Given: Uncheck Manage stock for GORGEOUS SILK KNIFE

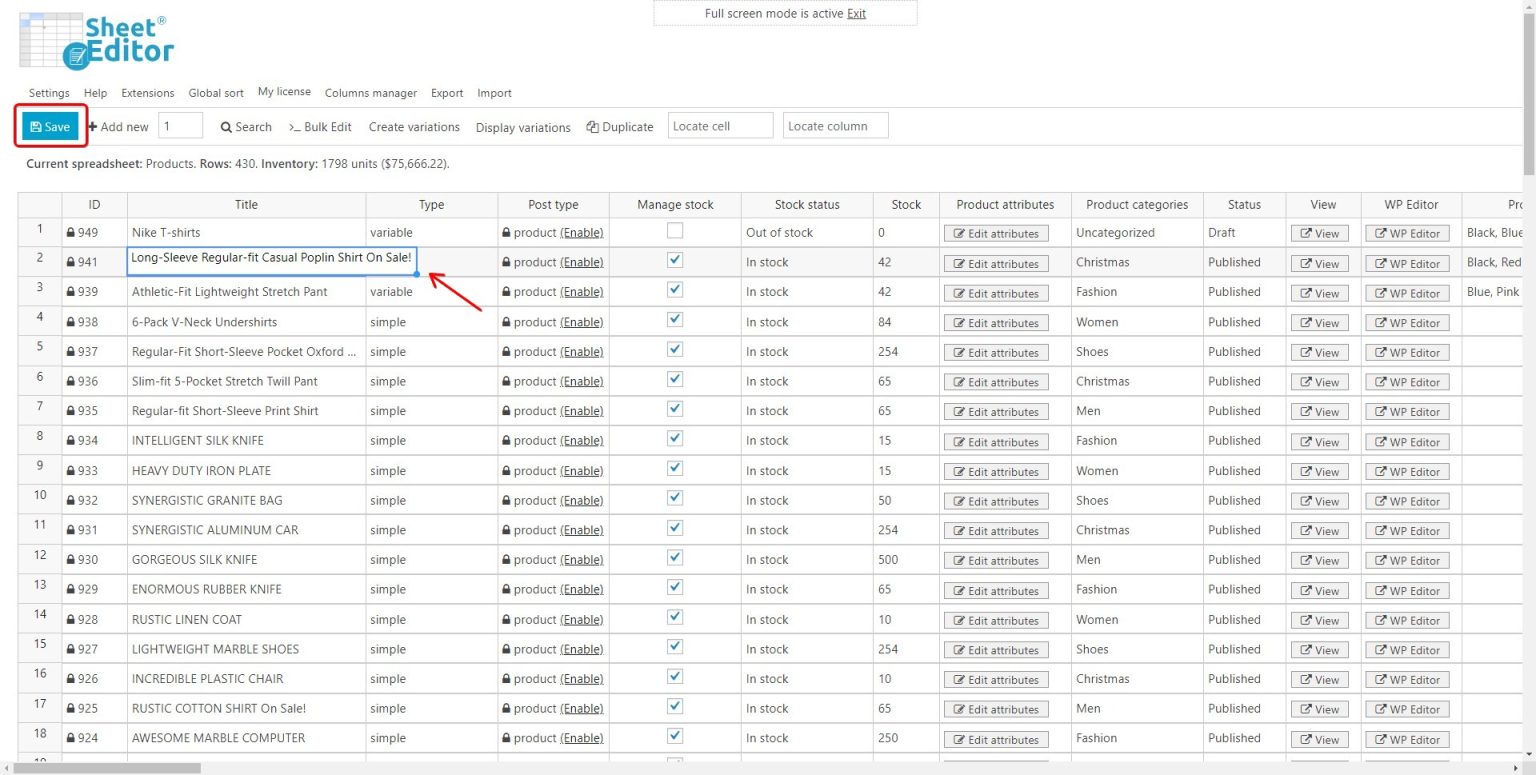Looking at the screenshot, I should pyautogui.click(x=675, y=560).
